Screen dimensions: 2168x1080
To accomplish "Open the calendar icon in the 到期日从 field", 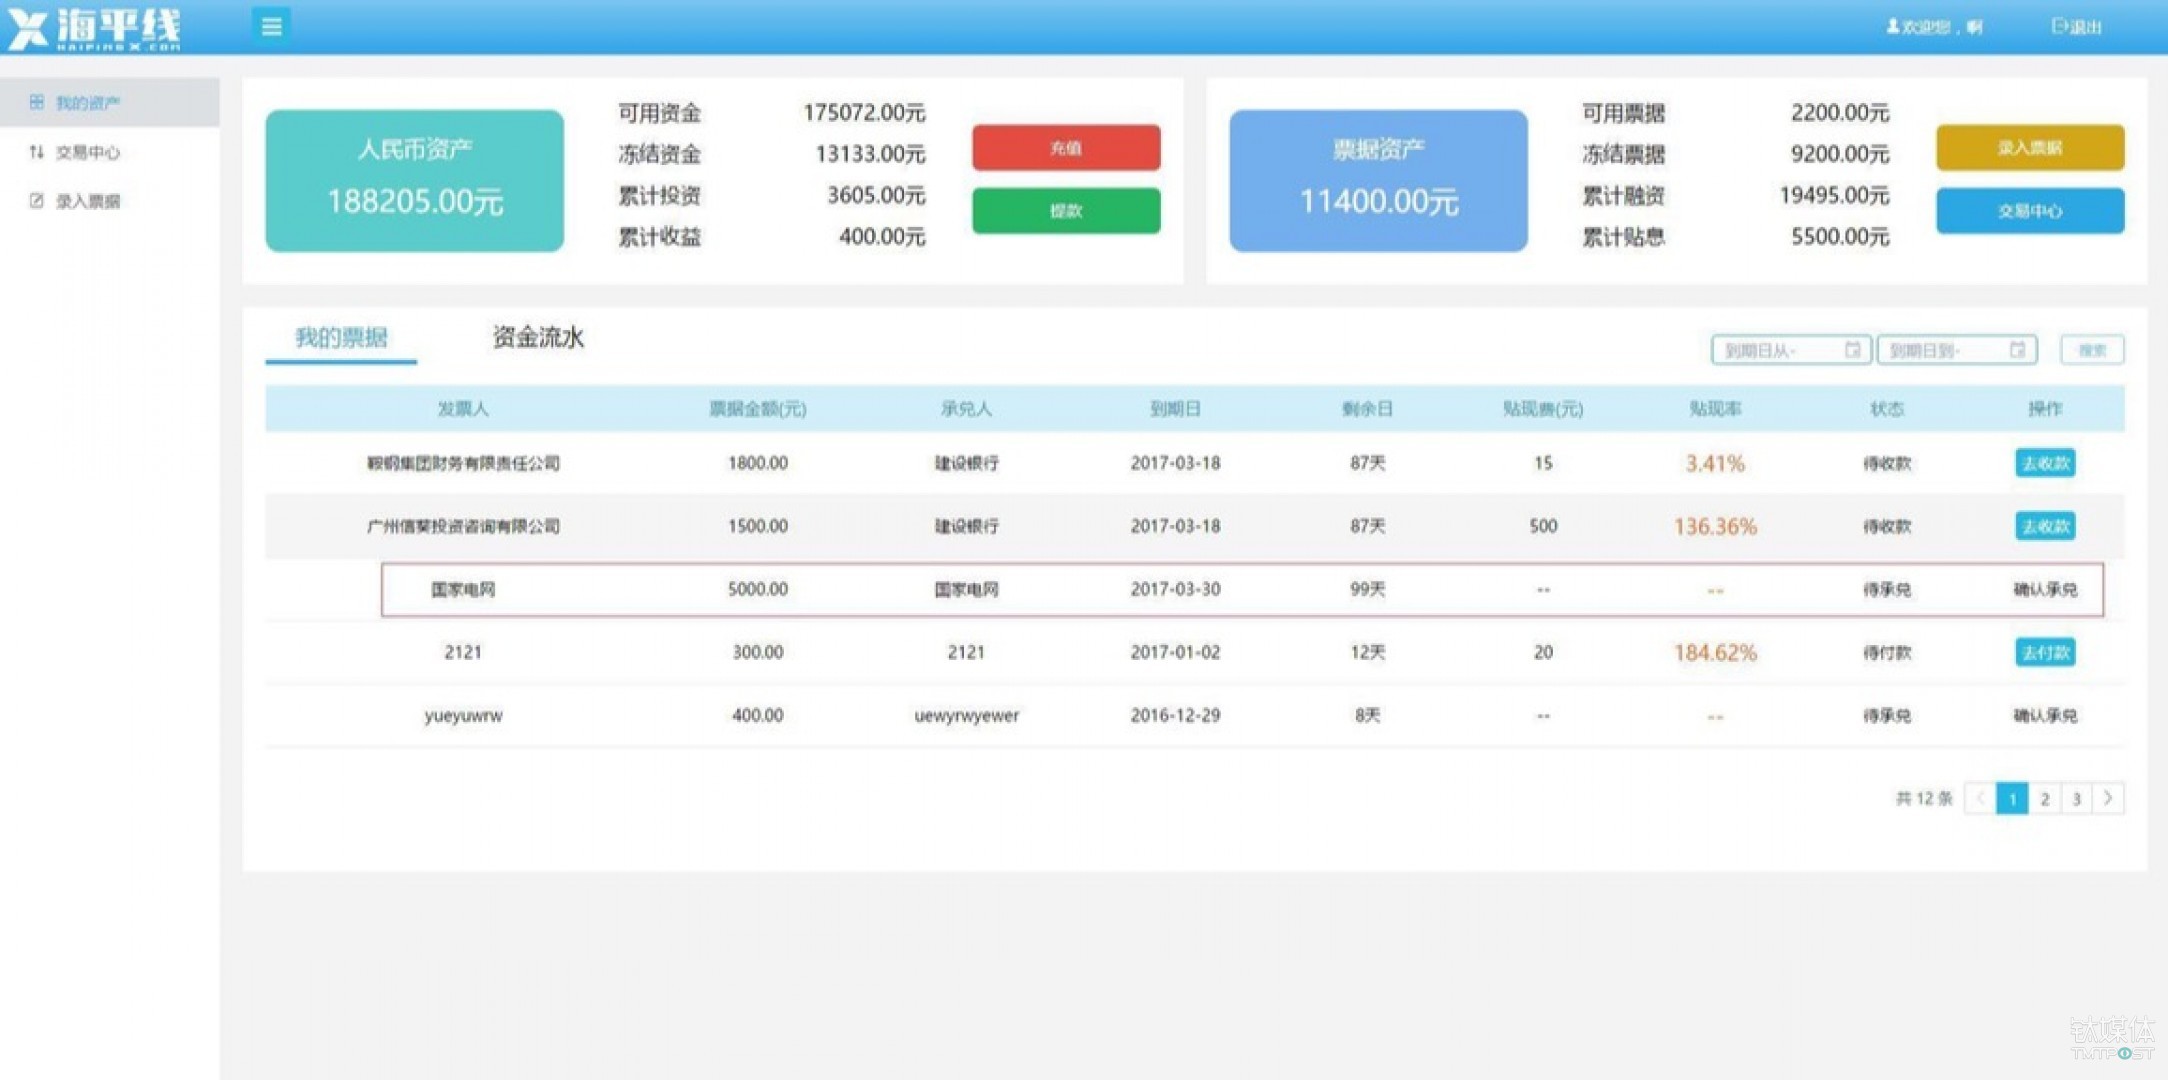I will click(1855, 350).
